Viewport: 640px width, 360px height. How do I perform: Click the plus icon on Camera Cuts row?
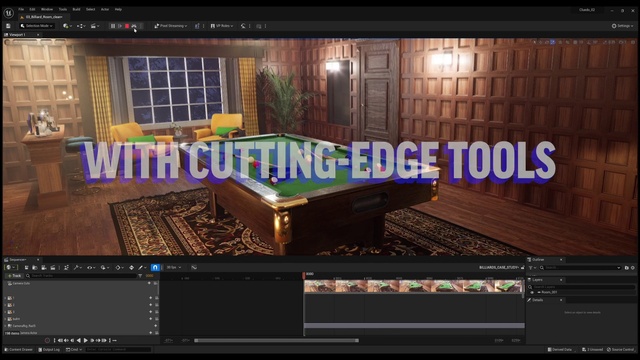(149, 283)
